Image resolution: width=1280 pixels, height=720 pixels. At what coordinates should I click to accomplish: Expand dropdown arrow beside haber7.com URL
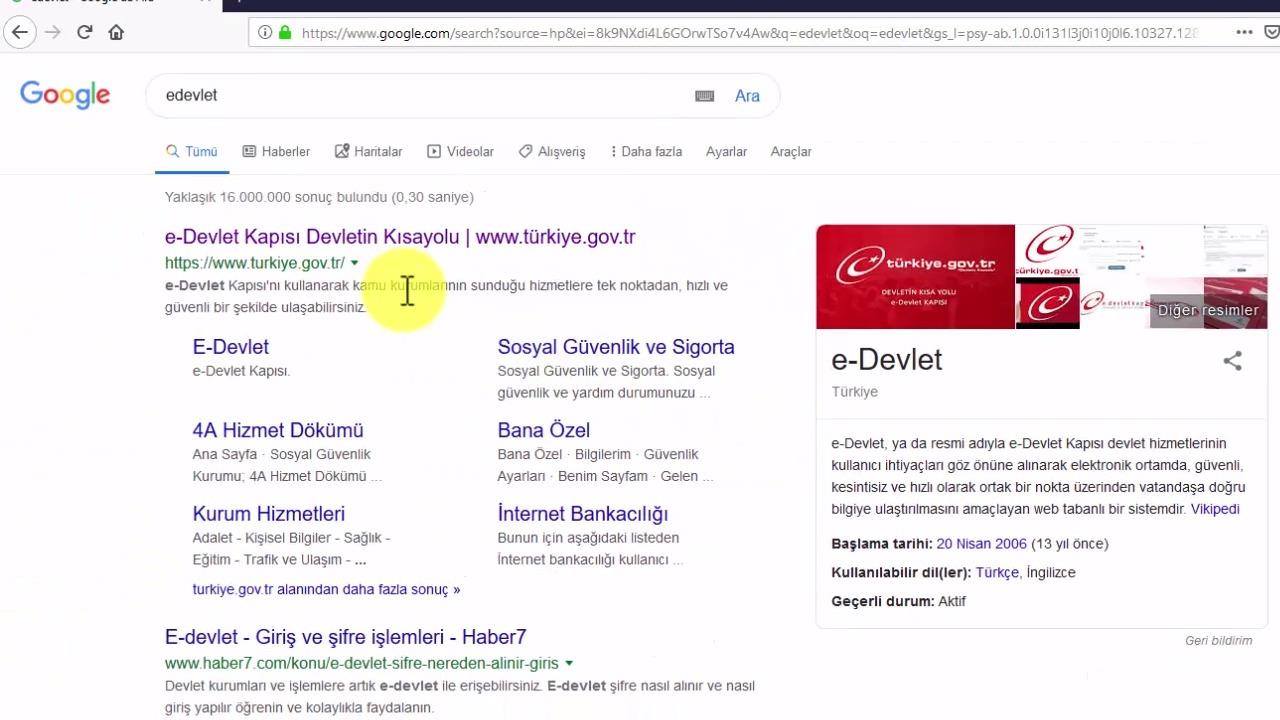(x=569, y=663)
